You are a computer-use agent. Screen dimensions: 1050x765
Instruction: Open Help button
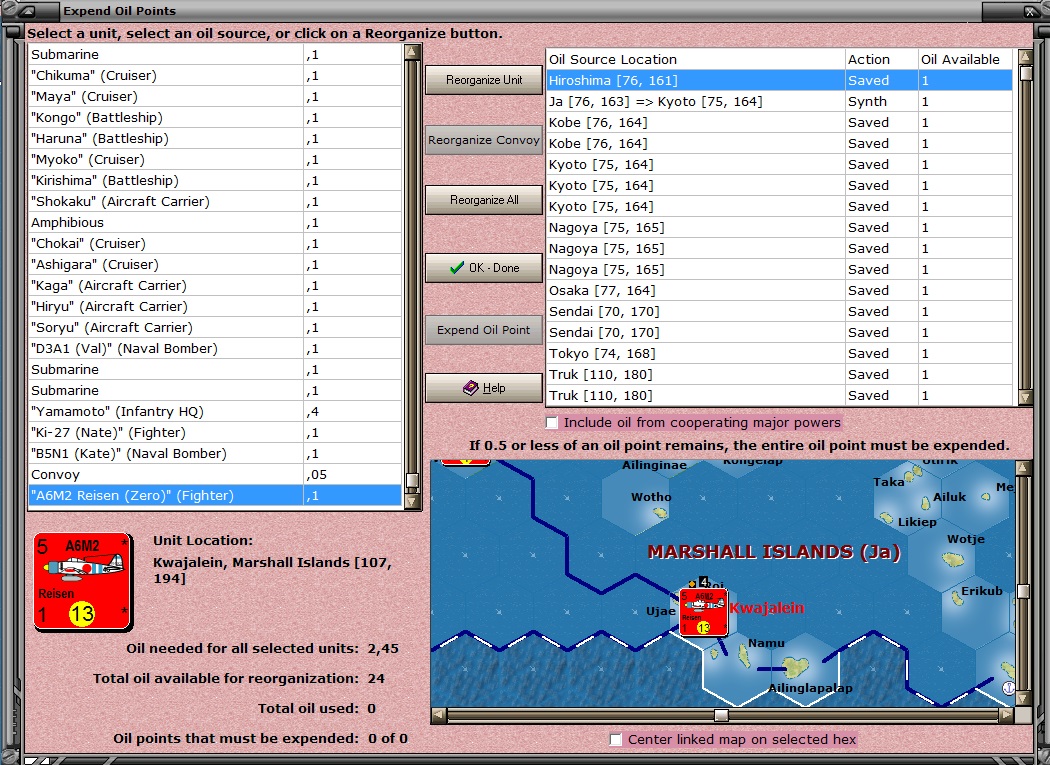click(483, 388)
